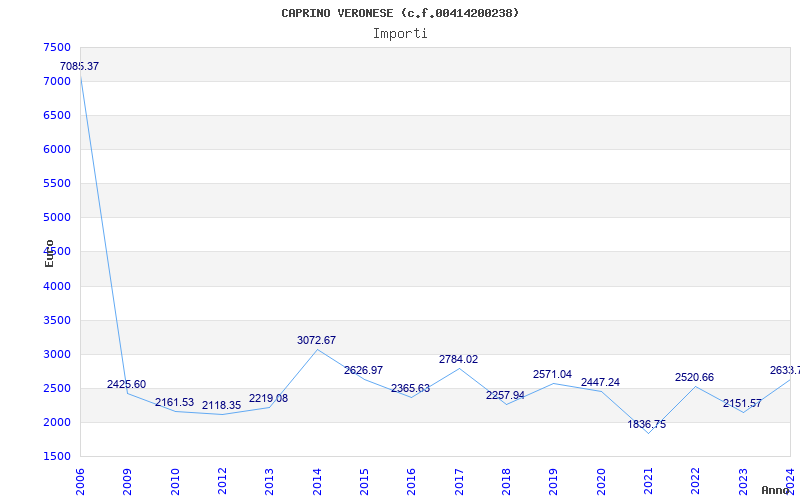The height and width of the screenshot is (500, 800).
Task: Click y-axis value 6500
Action: point(57,115)
